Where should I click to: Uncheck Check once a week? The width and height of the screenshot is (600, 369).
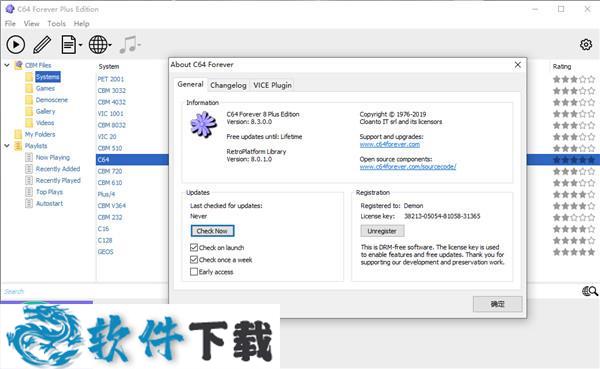pyautogui.click(x=194, y=260)
